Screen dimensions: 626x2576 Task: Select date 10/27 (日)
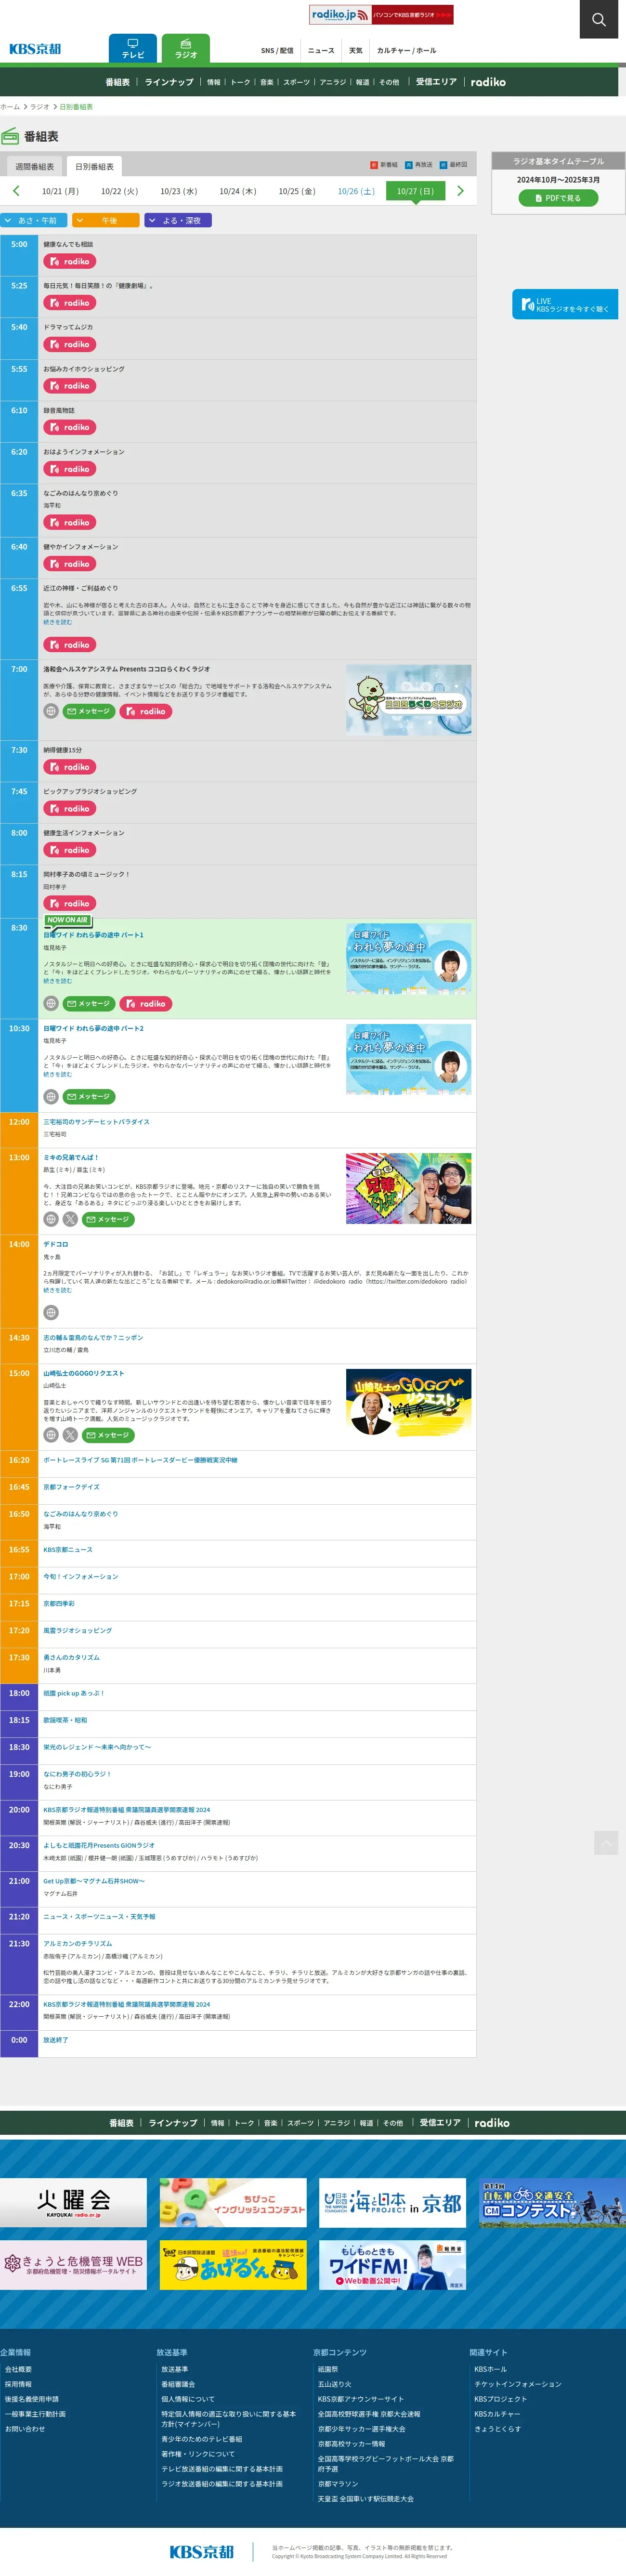tap(415, 191)
